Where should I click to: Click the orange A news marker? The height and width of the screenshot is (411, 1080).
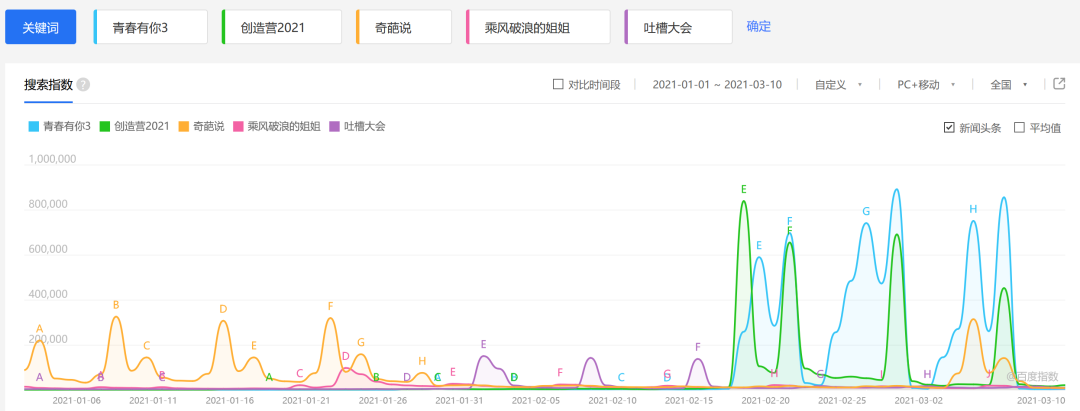pos(39,328)
